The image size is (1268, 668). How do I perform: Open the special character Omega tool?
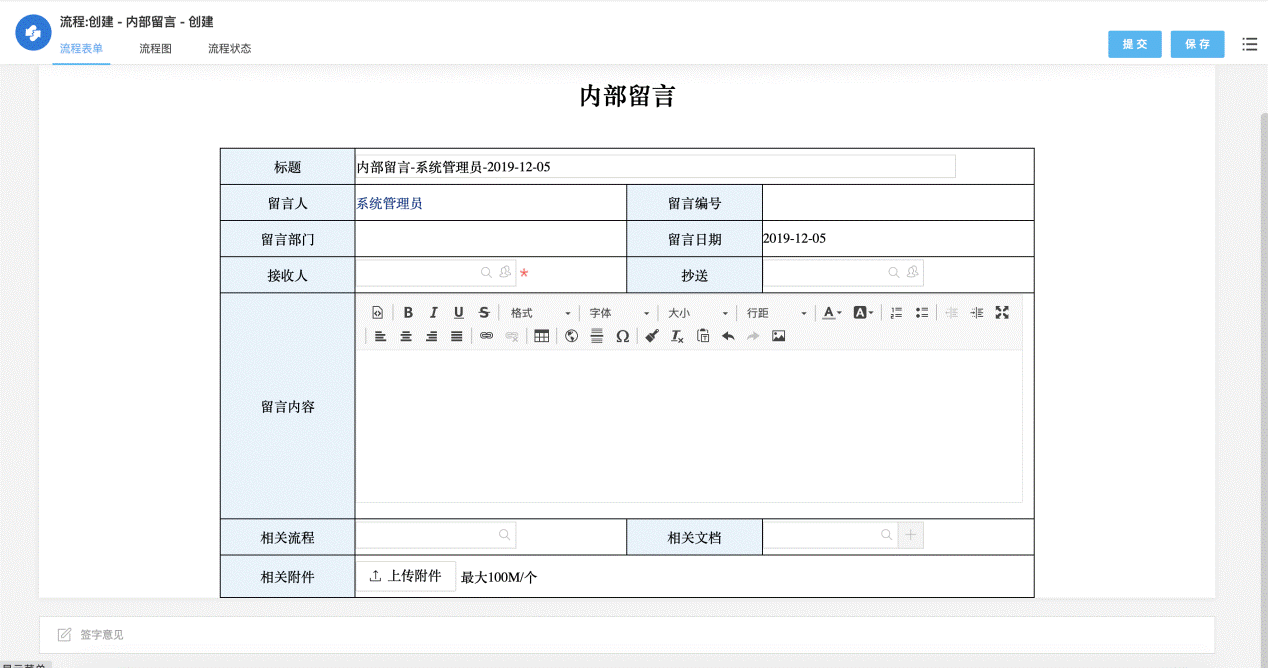[x=622, y=336]
